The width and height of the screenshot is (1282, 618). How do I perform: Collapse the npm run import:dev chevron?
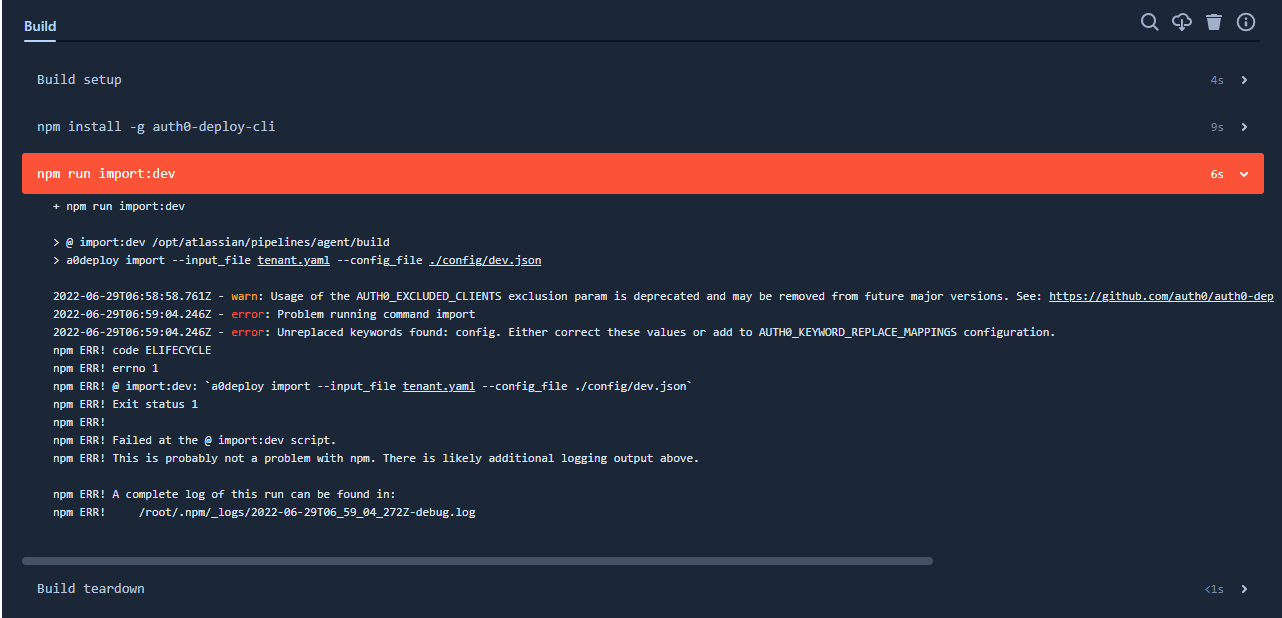(1244, 174)
